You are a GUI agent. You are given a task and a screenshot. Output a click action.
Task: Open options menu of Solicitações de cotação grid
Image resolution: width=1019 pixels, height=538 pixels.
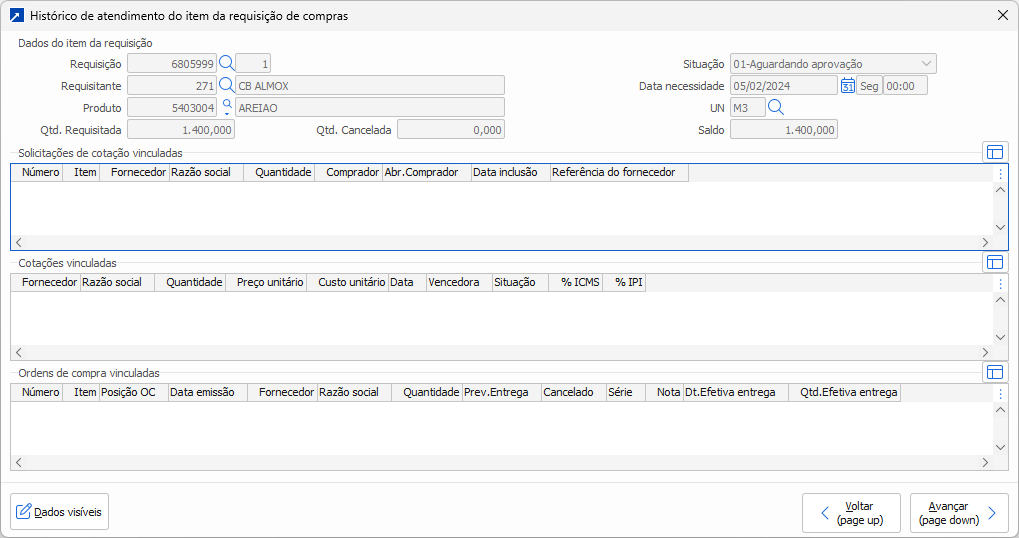[1000, 174]
